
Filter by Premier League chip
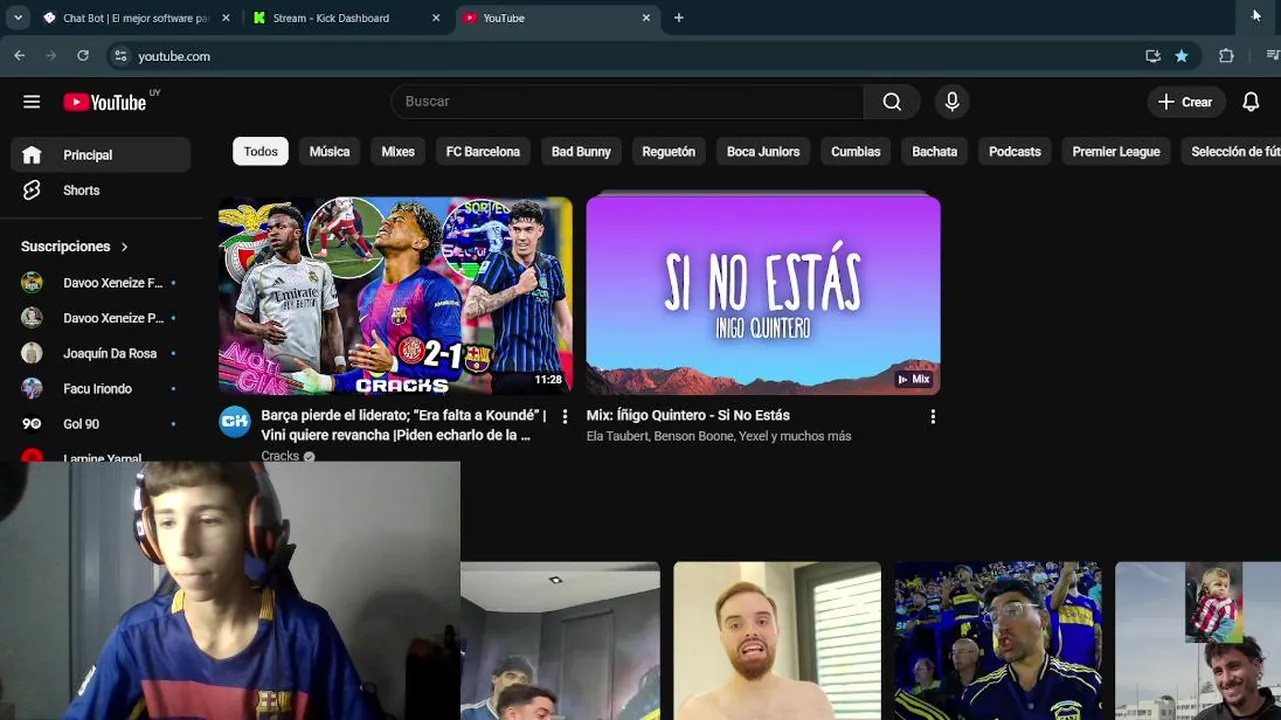[x=1116, y=152]
